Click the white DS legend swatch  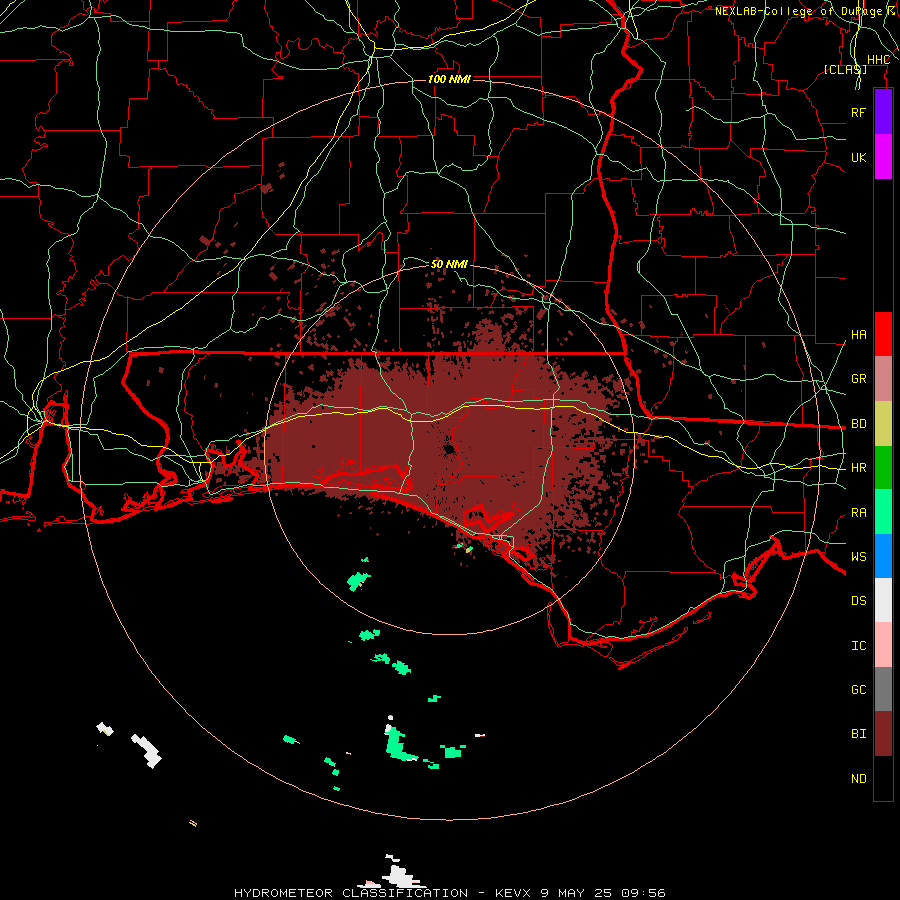pyautogui.click(x=883, y=600)
